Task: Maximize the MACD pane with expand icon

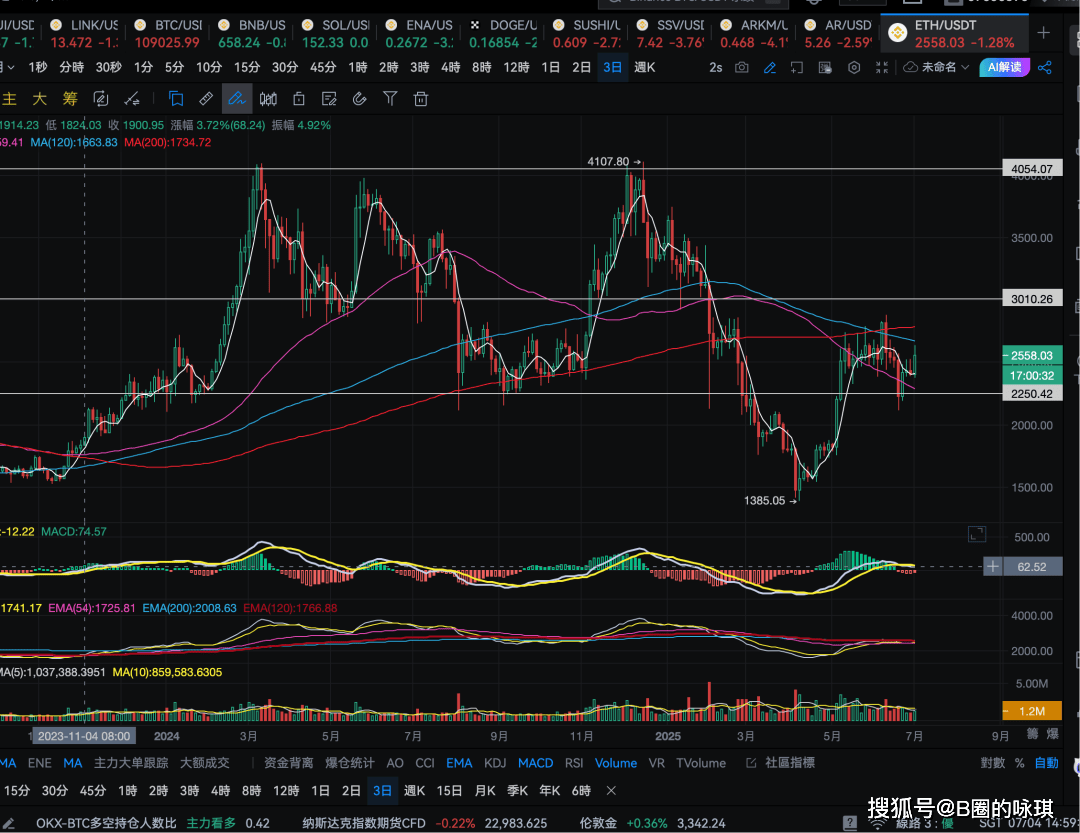Action: [977, 535]
